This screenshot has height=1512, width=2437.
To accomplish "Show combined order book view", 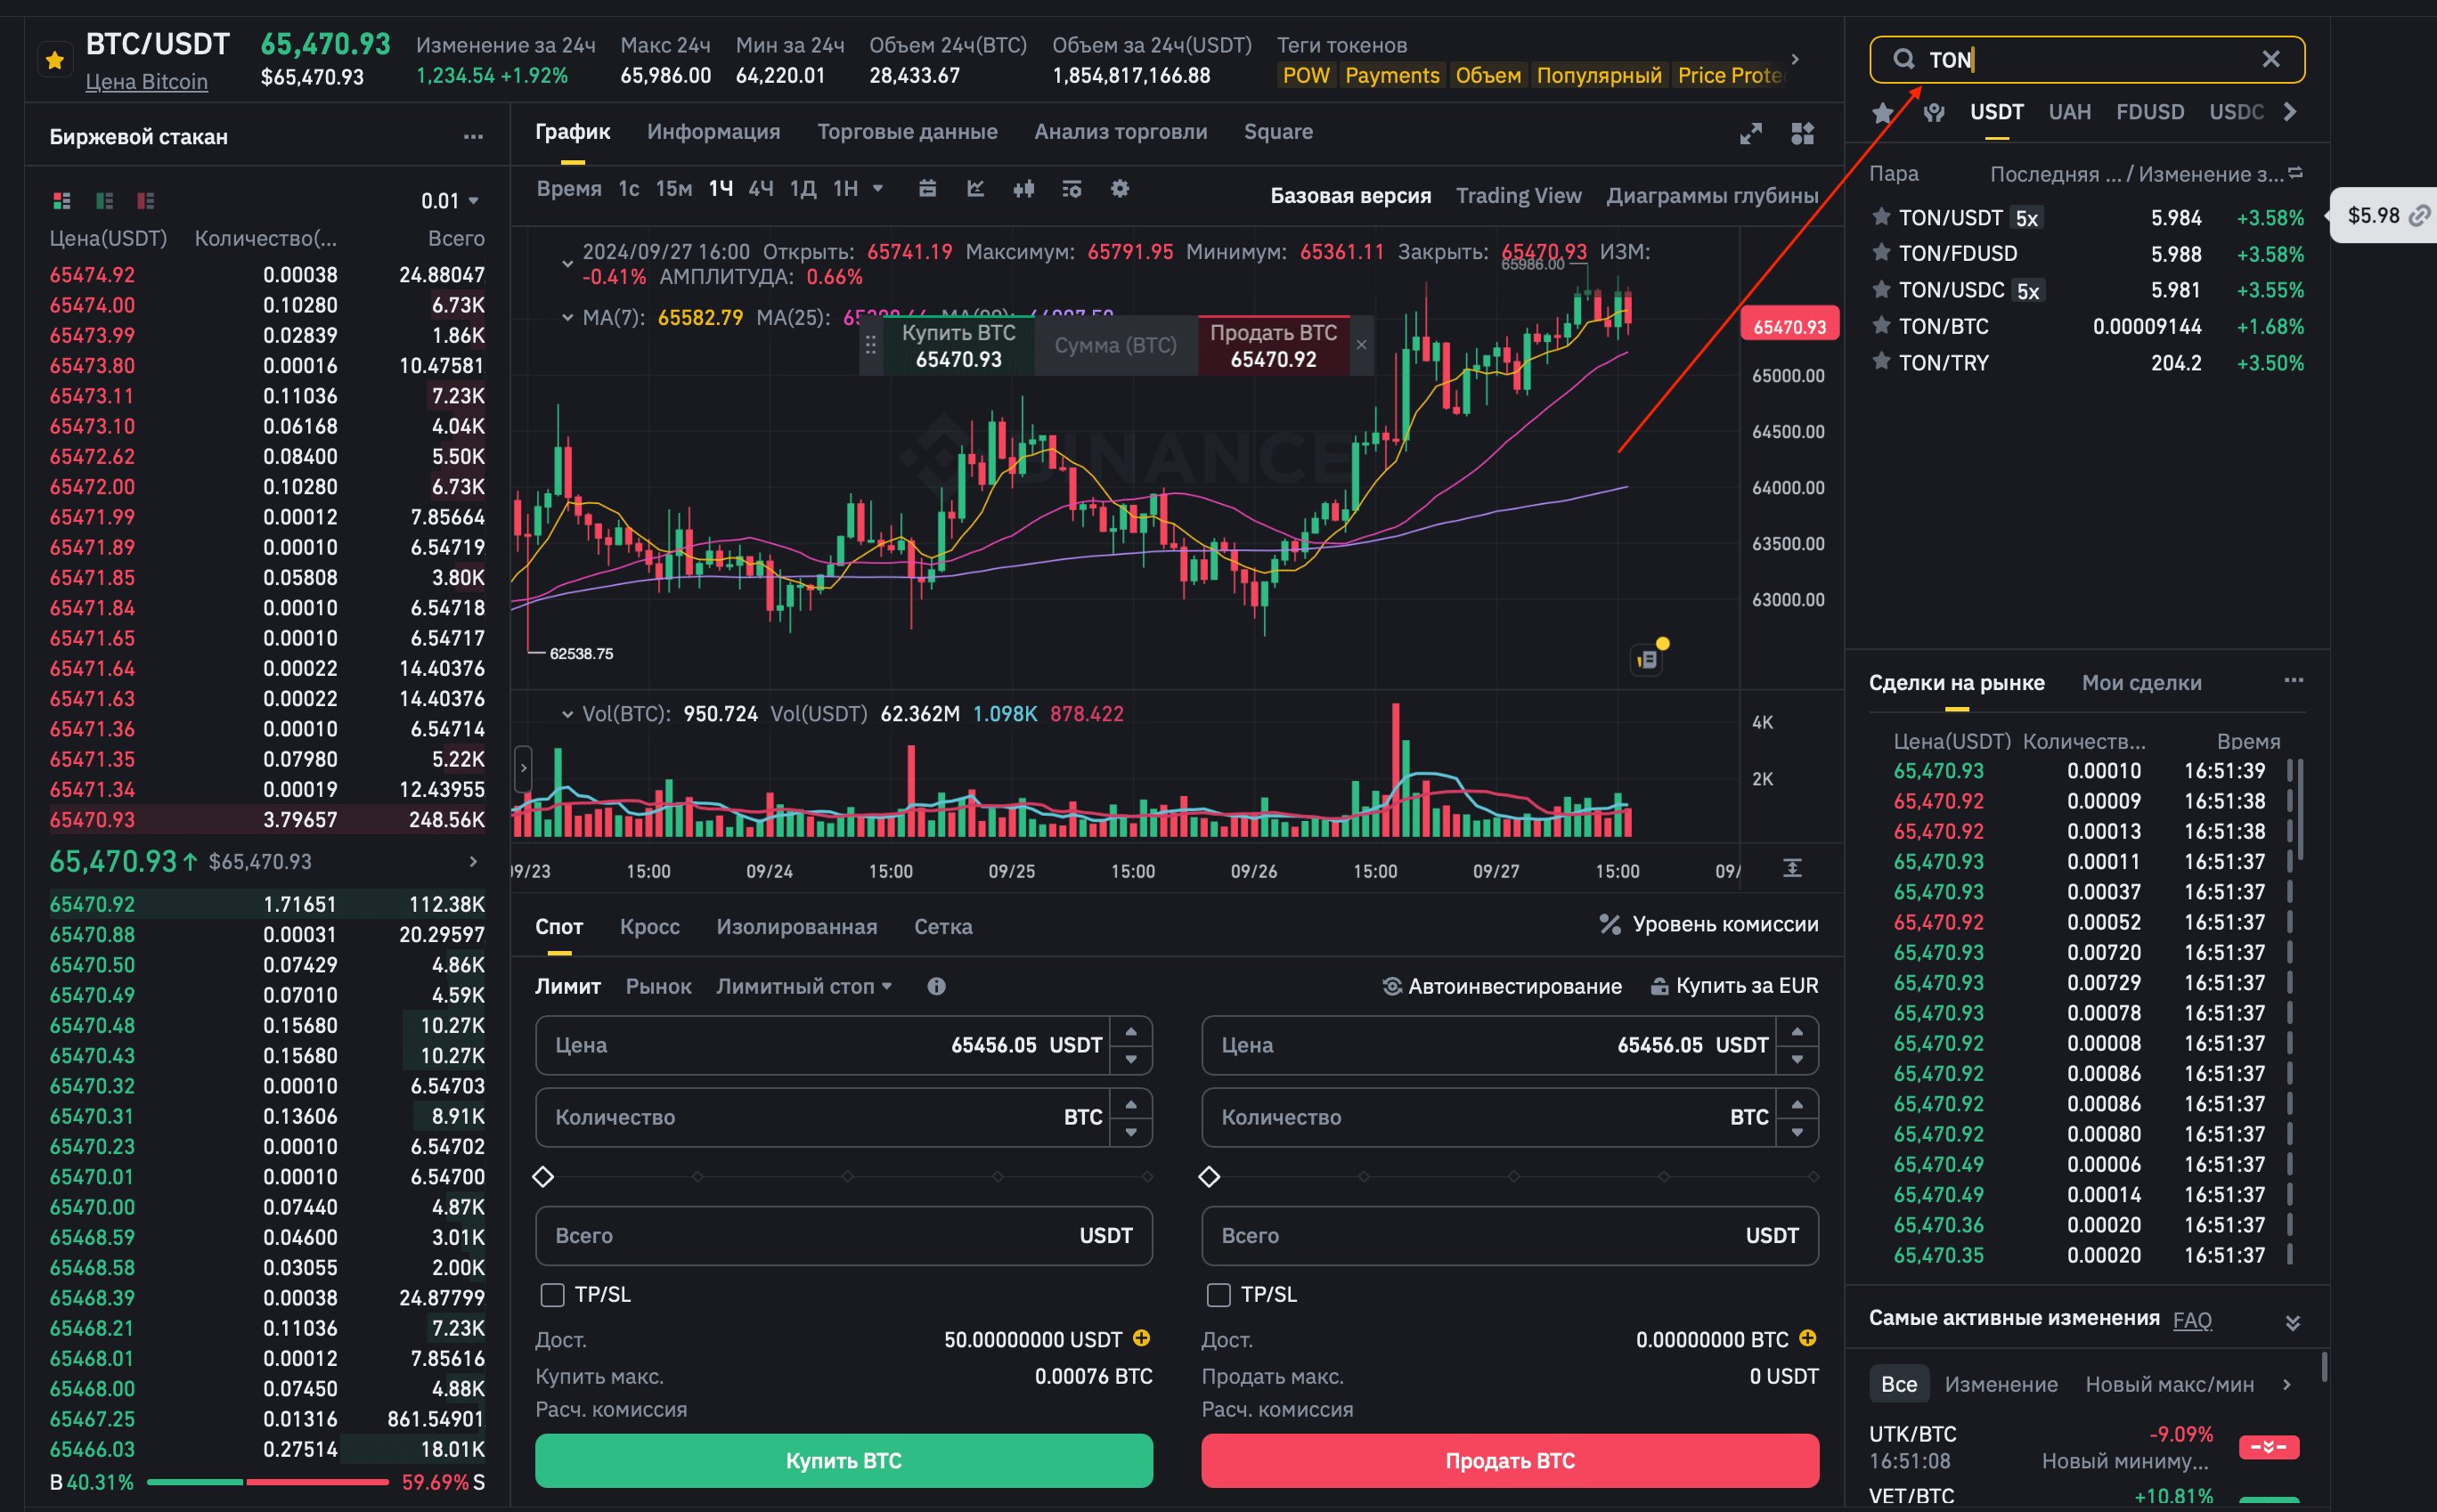I will click(x=62, y=201).
